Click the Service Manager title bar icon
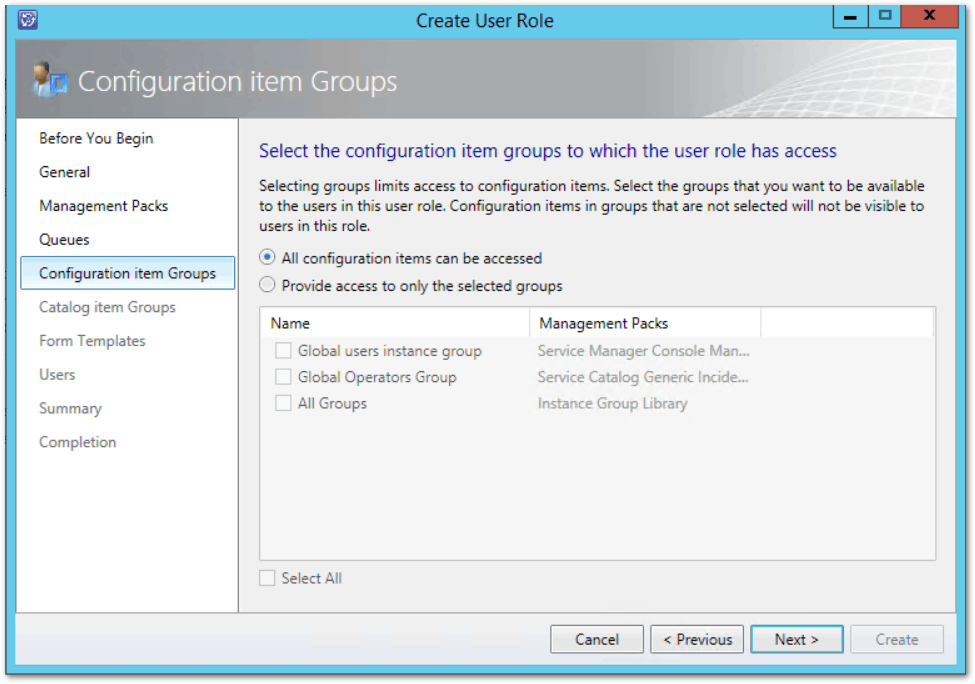The width and height of the screenshot is (975, 684). tap(27, 20)
